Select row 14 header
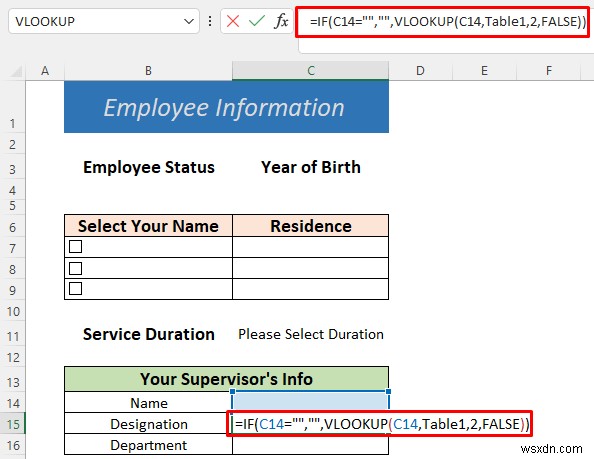 tap(13, 402)
